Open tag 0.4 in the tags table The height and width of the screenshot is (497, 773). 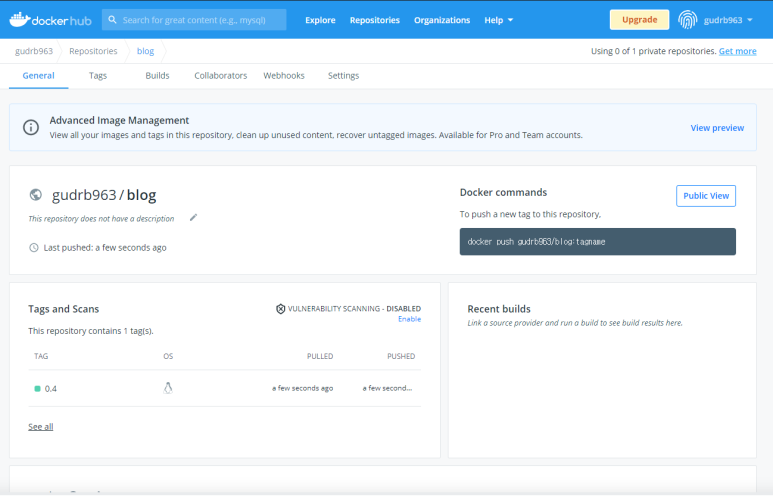(51, 389)
